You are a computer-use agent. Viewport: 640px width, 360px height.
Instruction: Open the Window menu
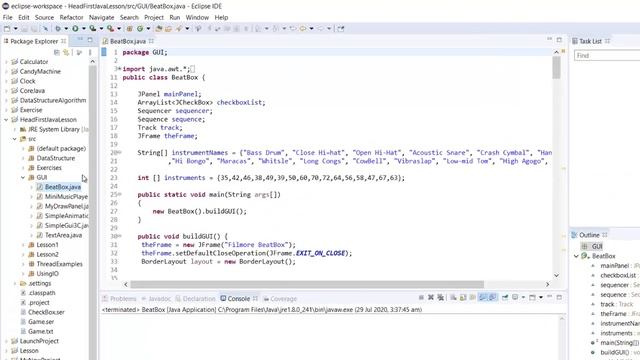coord(197,18)
